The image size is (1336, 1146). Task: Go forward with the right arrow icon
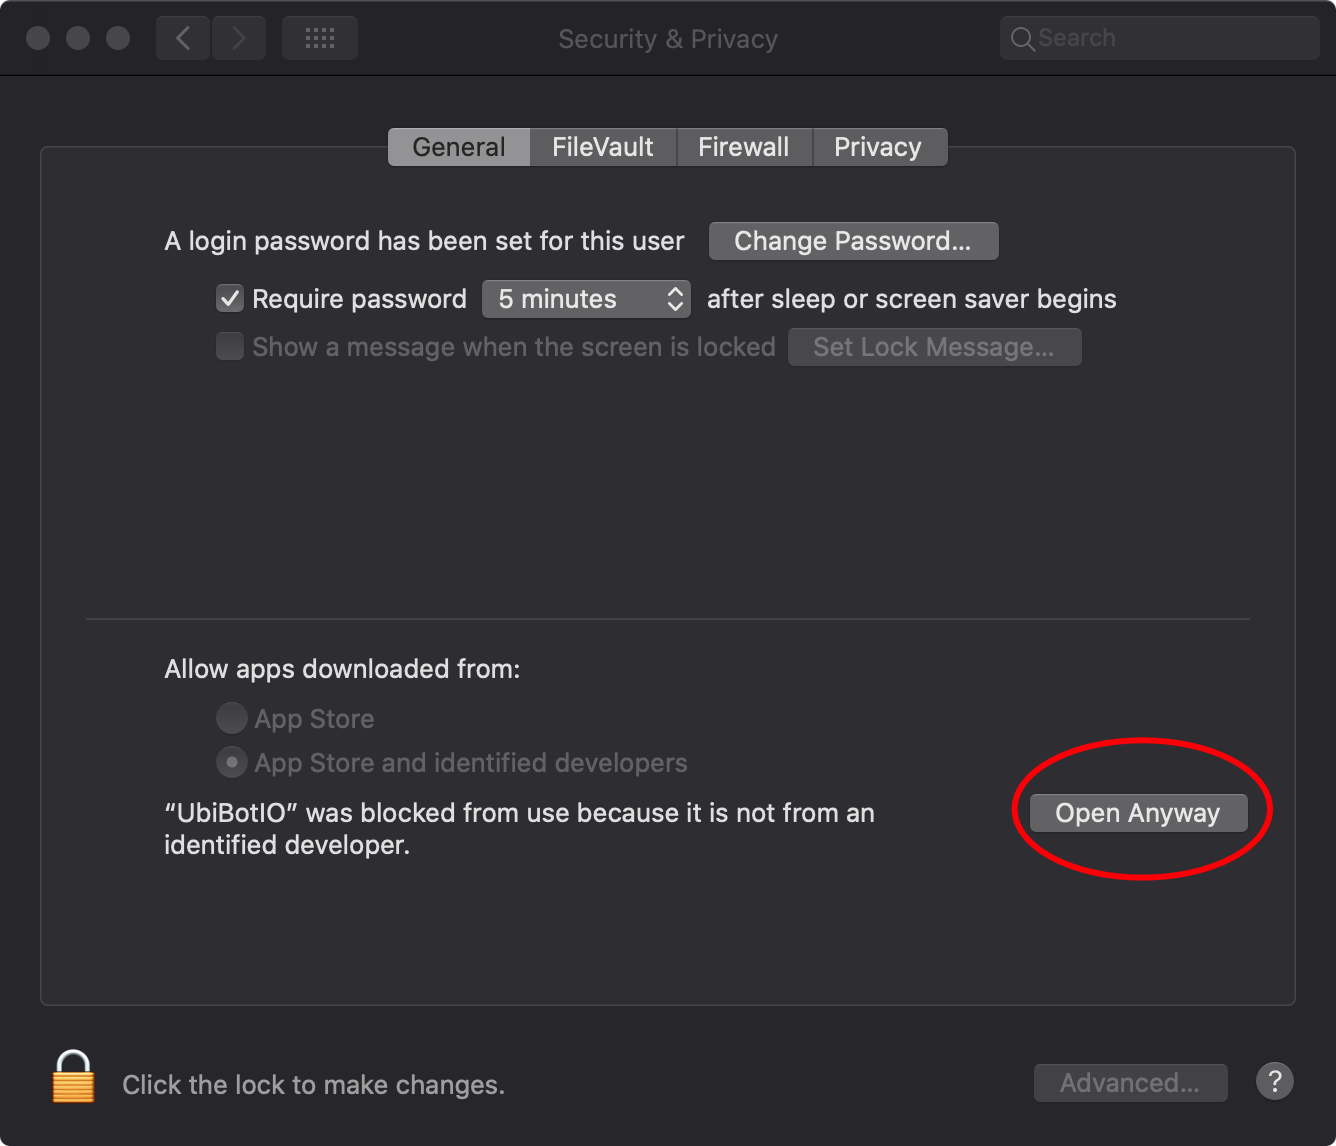coord(238,38)
